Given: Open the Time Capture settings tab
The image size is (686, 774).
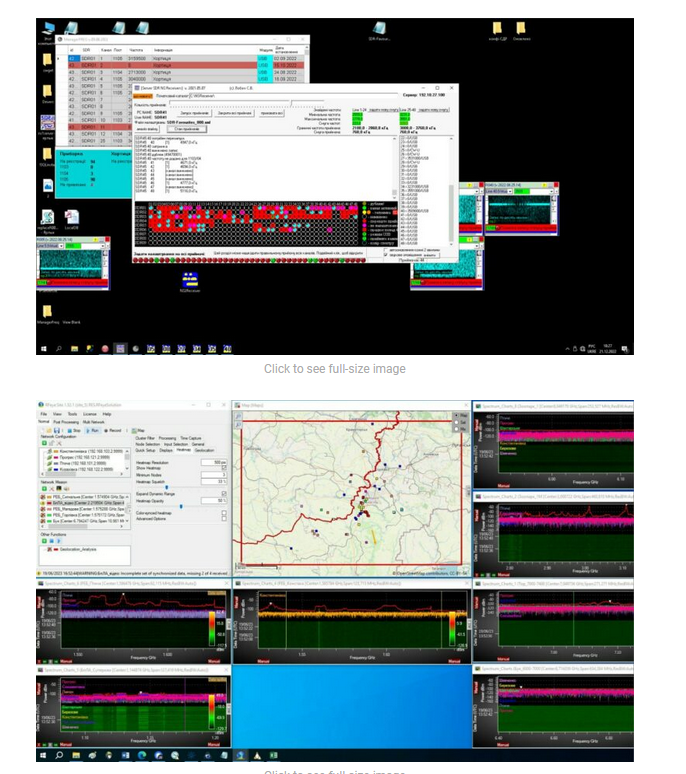Looking at the screenshot, I should [x=191, y=438].
